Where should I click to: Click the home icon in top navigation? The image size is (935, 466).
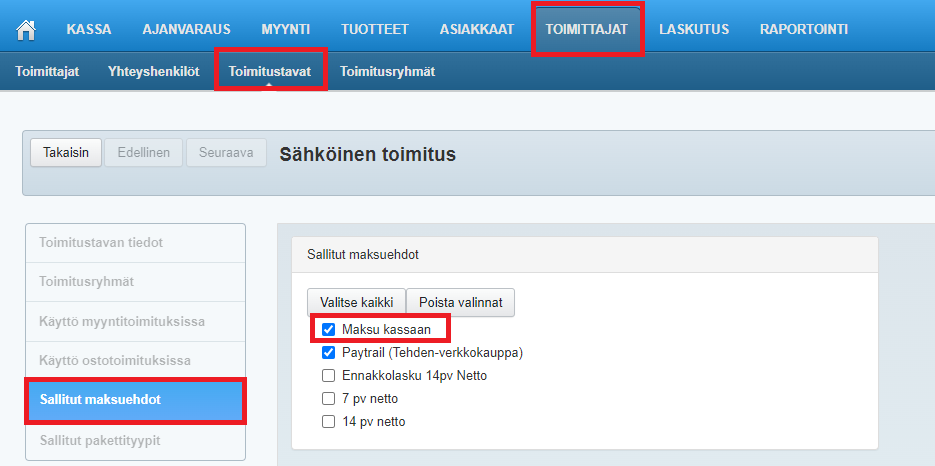click(x=26, y=30)
